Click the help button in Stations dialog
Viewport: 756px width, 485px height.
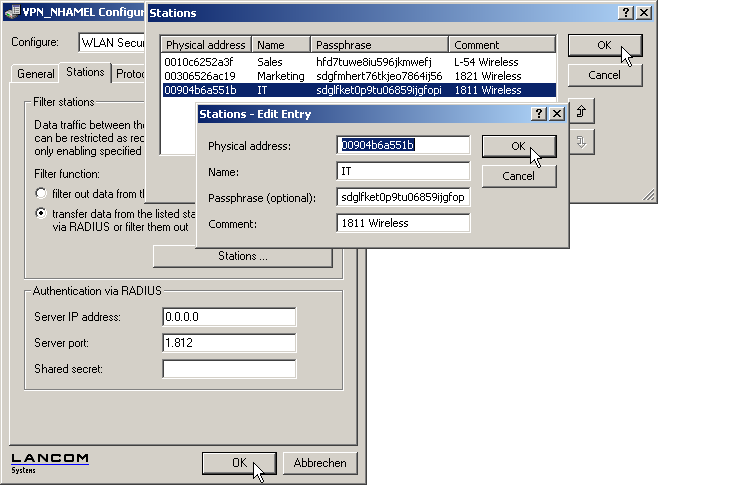tap(626, 13)
